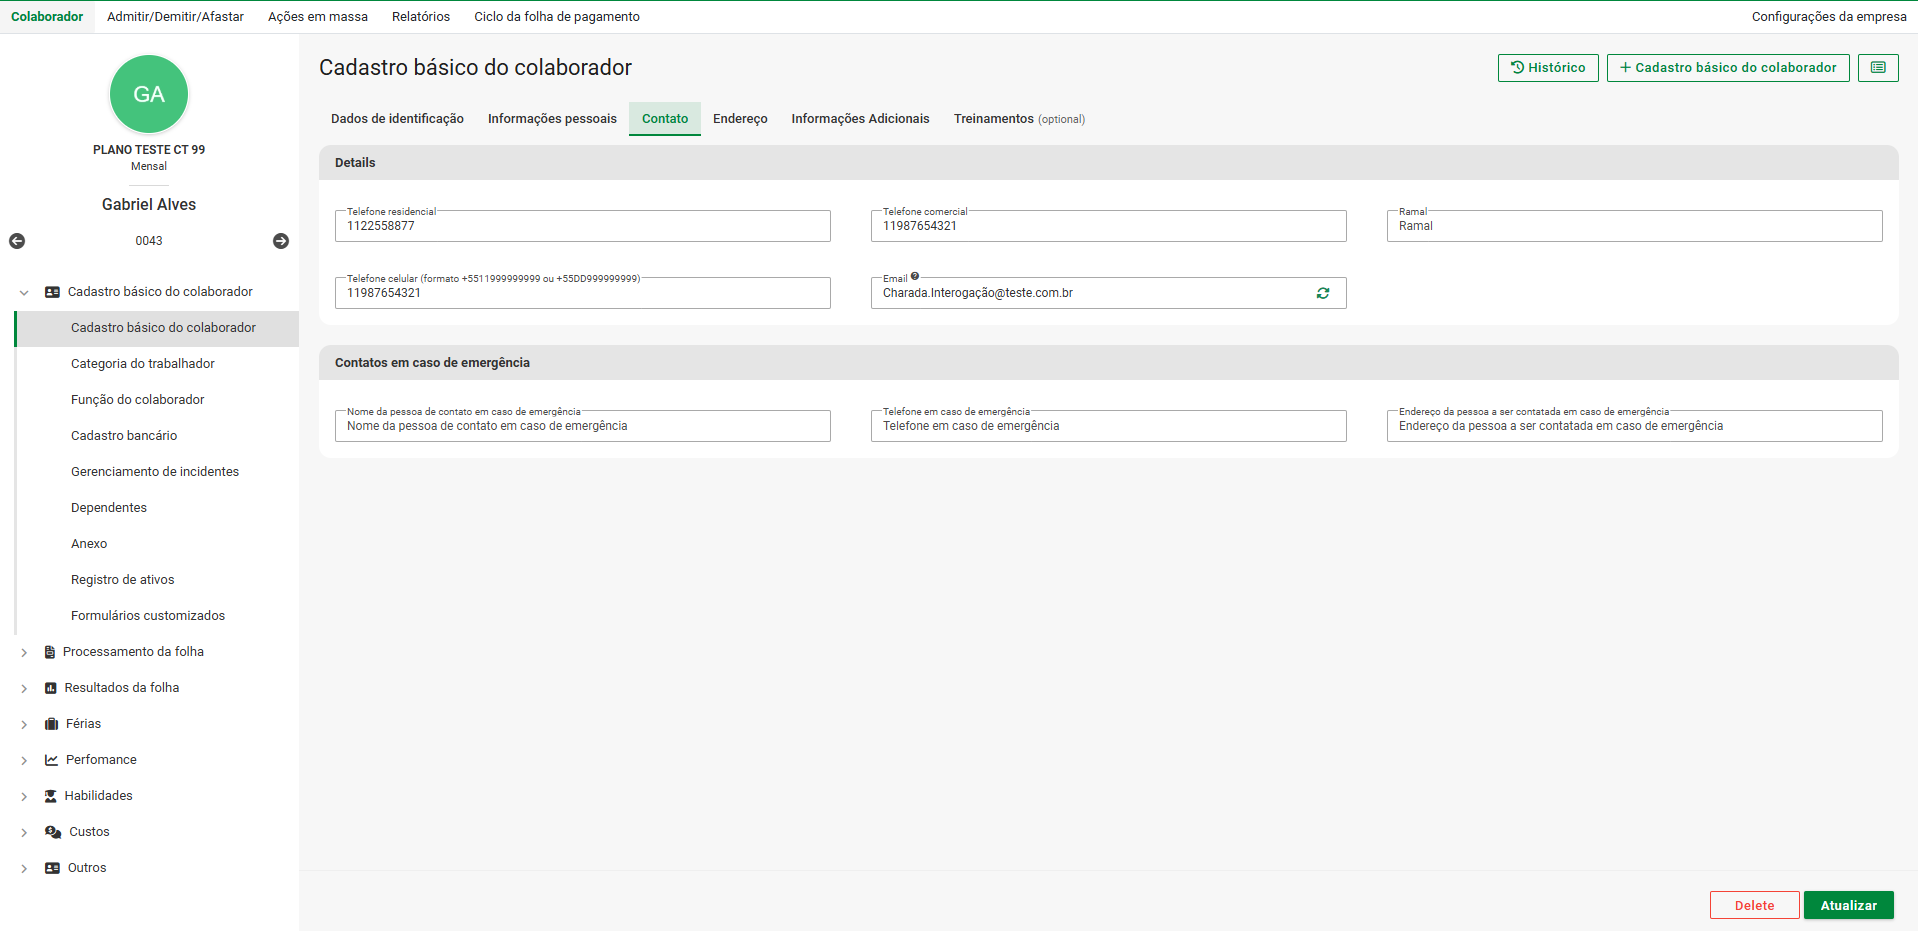Click the previous employee arrow icon
This screenshot has height=931, width=1918.
pos(17,241)
